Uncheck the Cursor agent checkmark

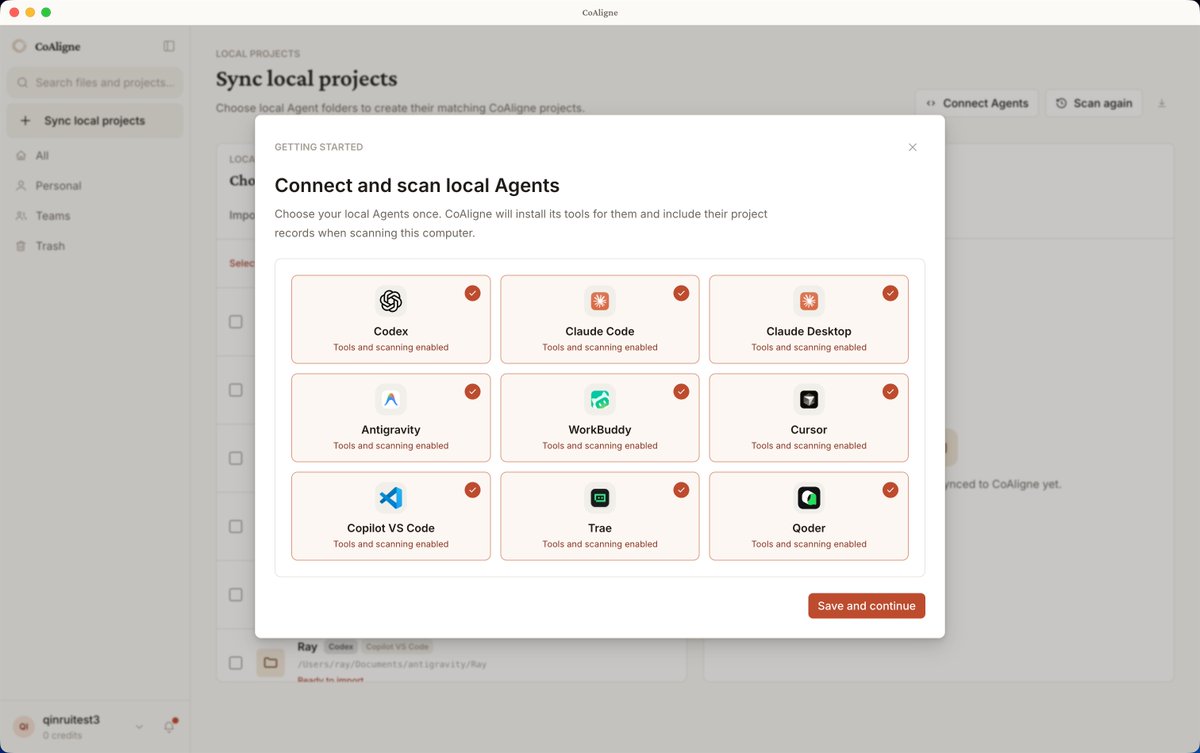pyautogui.click(x=890, y=391)
